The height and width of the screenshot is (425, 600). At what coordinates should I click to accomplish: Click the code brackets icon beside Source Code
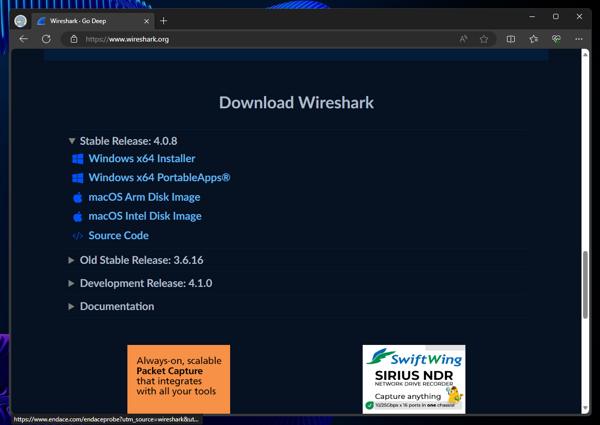tap(78, 236)
